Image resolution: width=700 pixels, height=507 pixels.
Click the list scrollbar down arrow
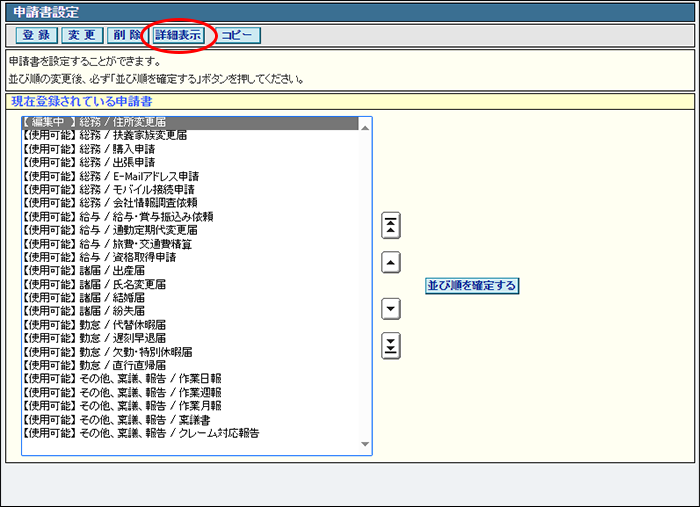365,444
